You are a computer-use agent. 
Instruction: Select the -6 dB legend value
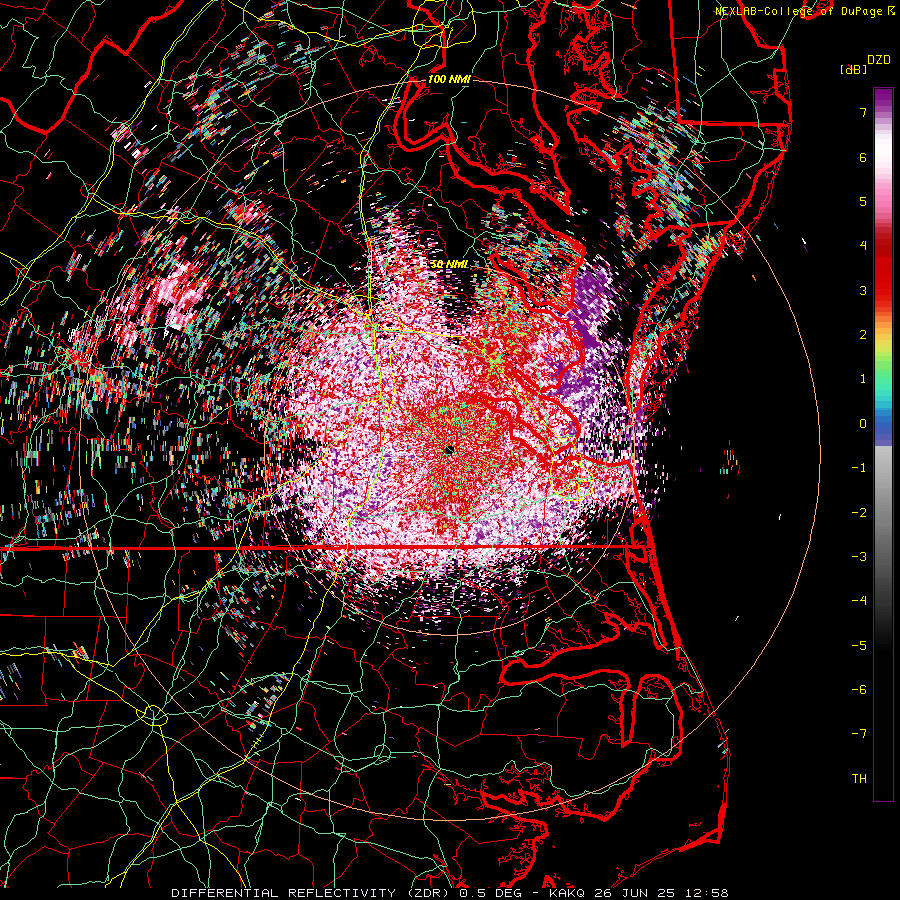pos(859,689)
